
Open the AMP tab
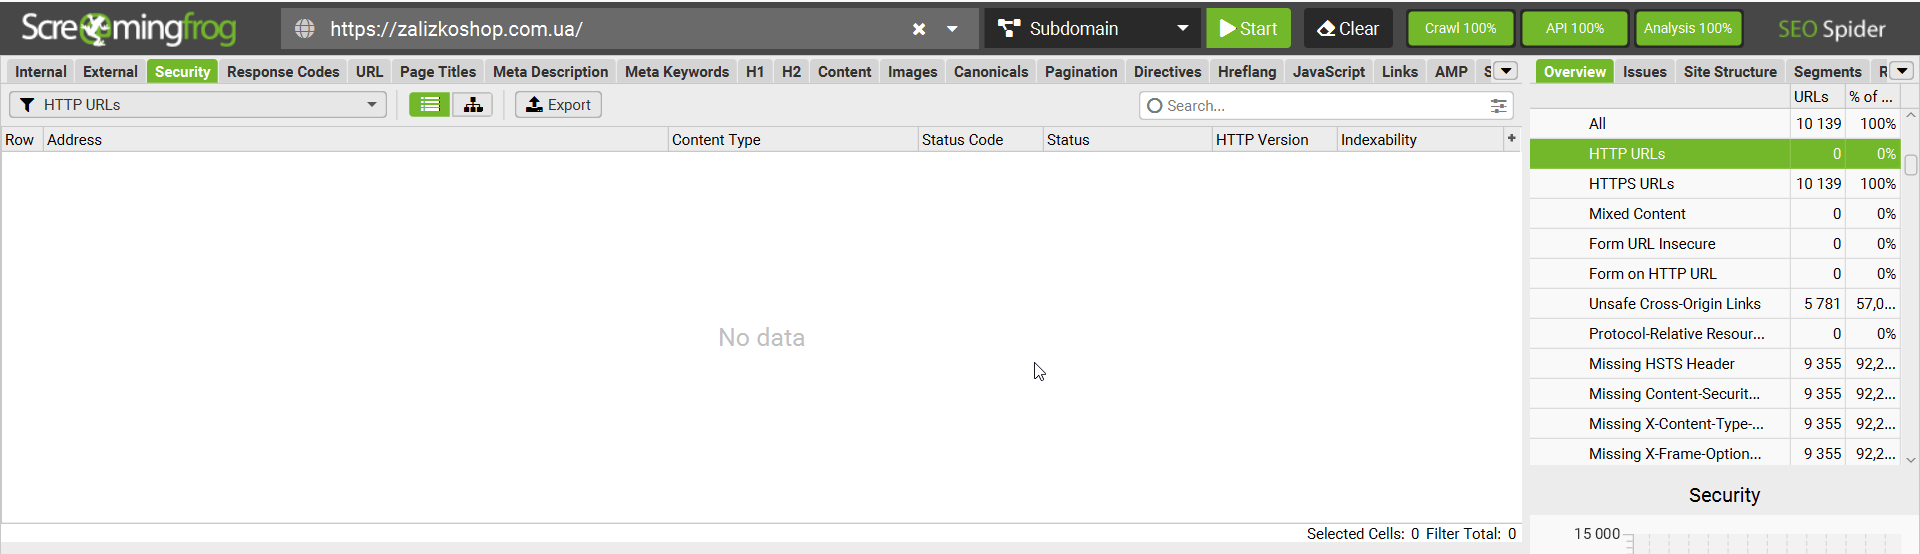point(1451,71)
